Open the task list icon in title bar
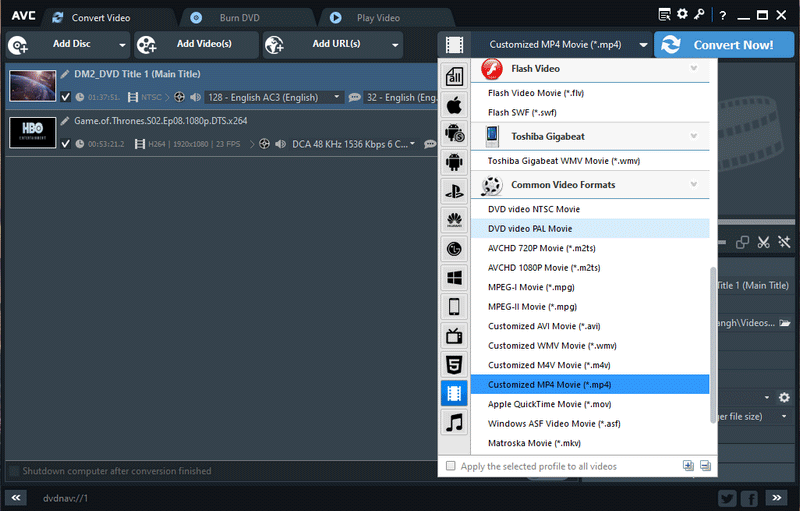The height and width of the screenshot is (511, 800). (664, 15)
